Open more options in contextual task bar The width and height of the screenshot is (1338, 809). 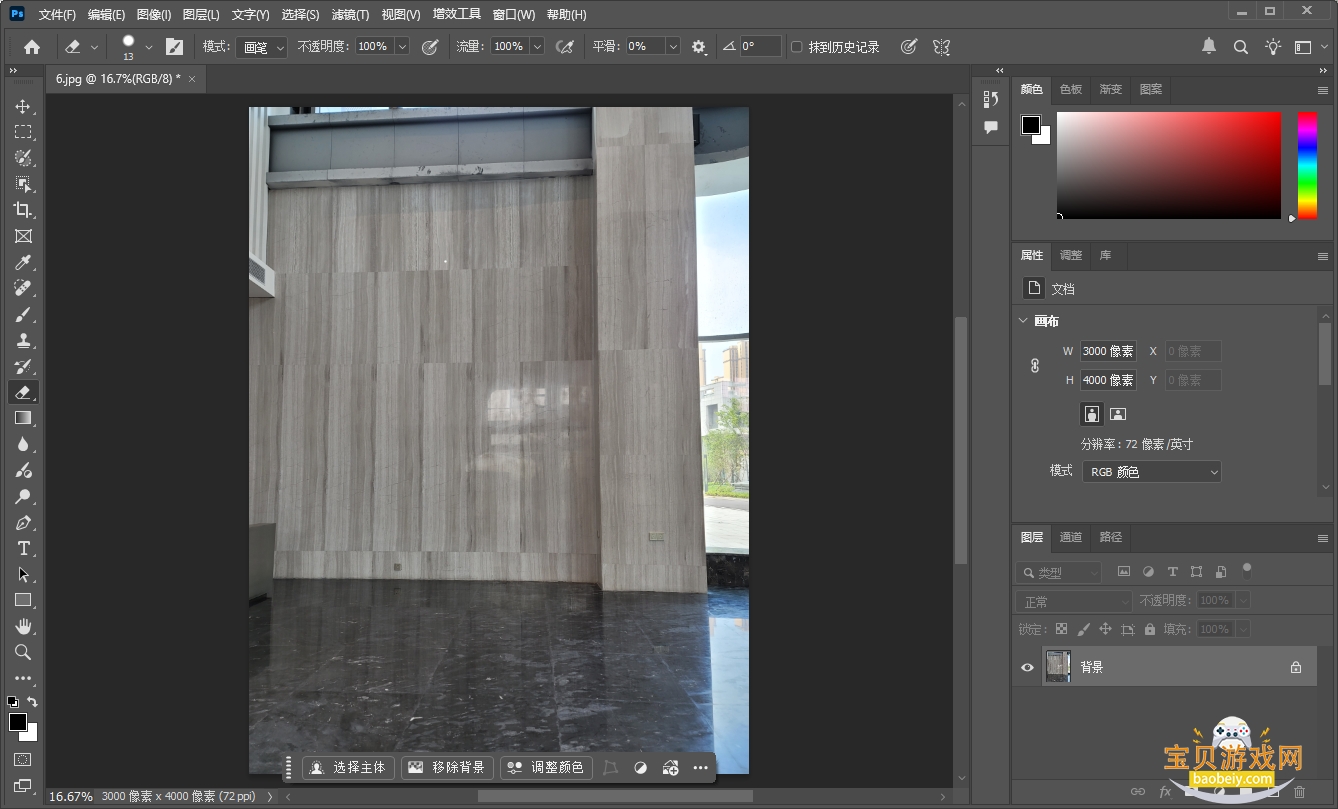tap(700, 768)
